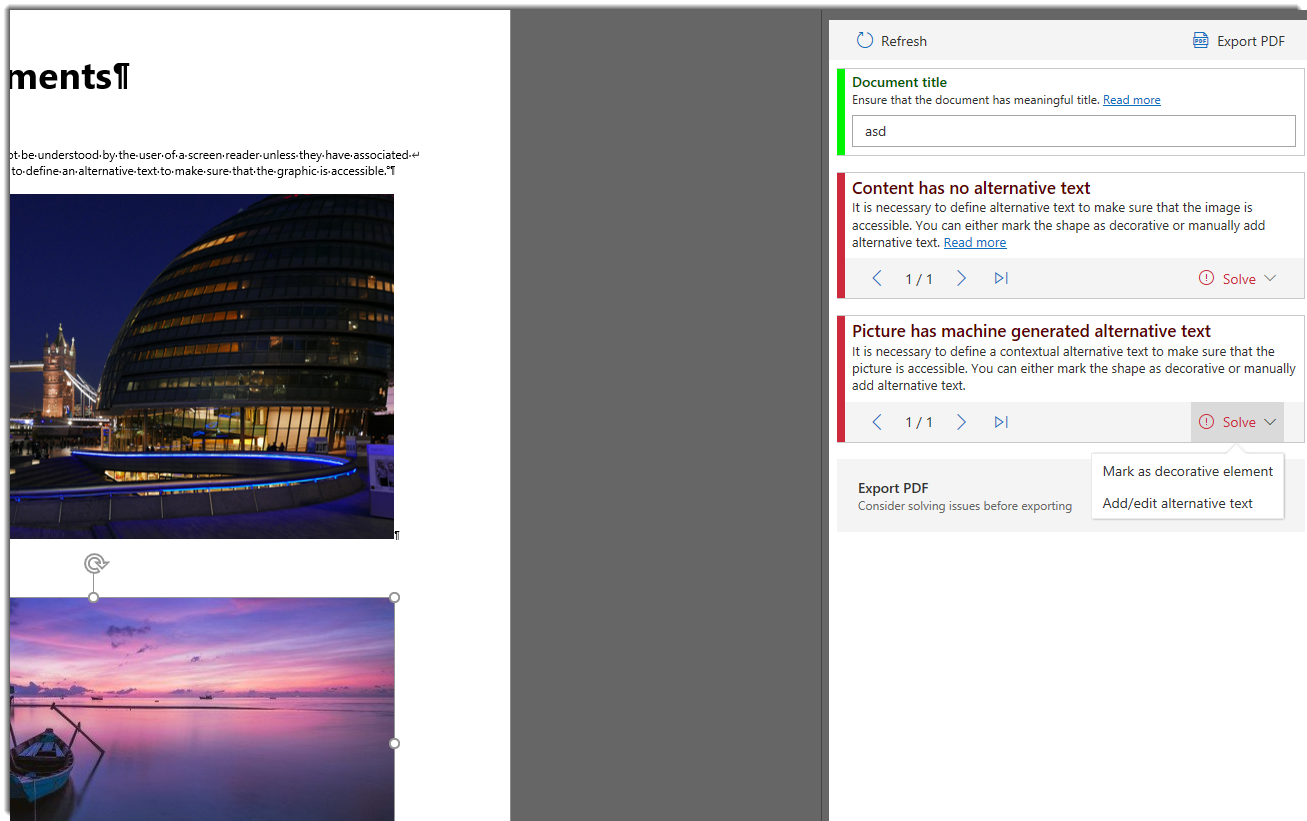1307x821 pixels.
Task: Select the City Hall building night photo
Action: (x=201, y=366)
